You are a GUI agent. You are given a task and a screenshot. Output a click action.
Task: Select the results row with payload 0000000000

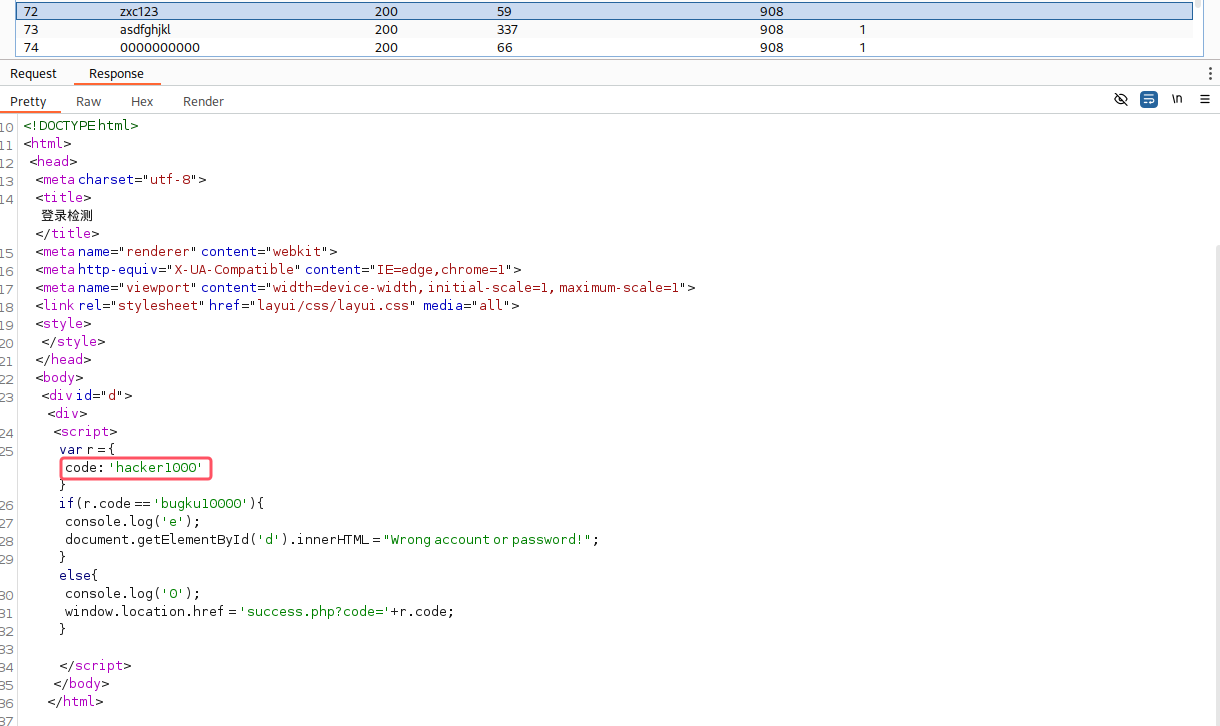(x=604, y=47)
